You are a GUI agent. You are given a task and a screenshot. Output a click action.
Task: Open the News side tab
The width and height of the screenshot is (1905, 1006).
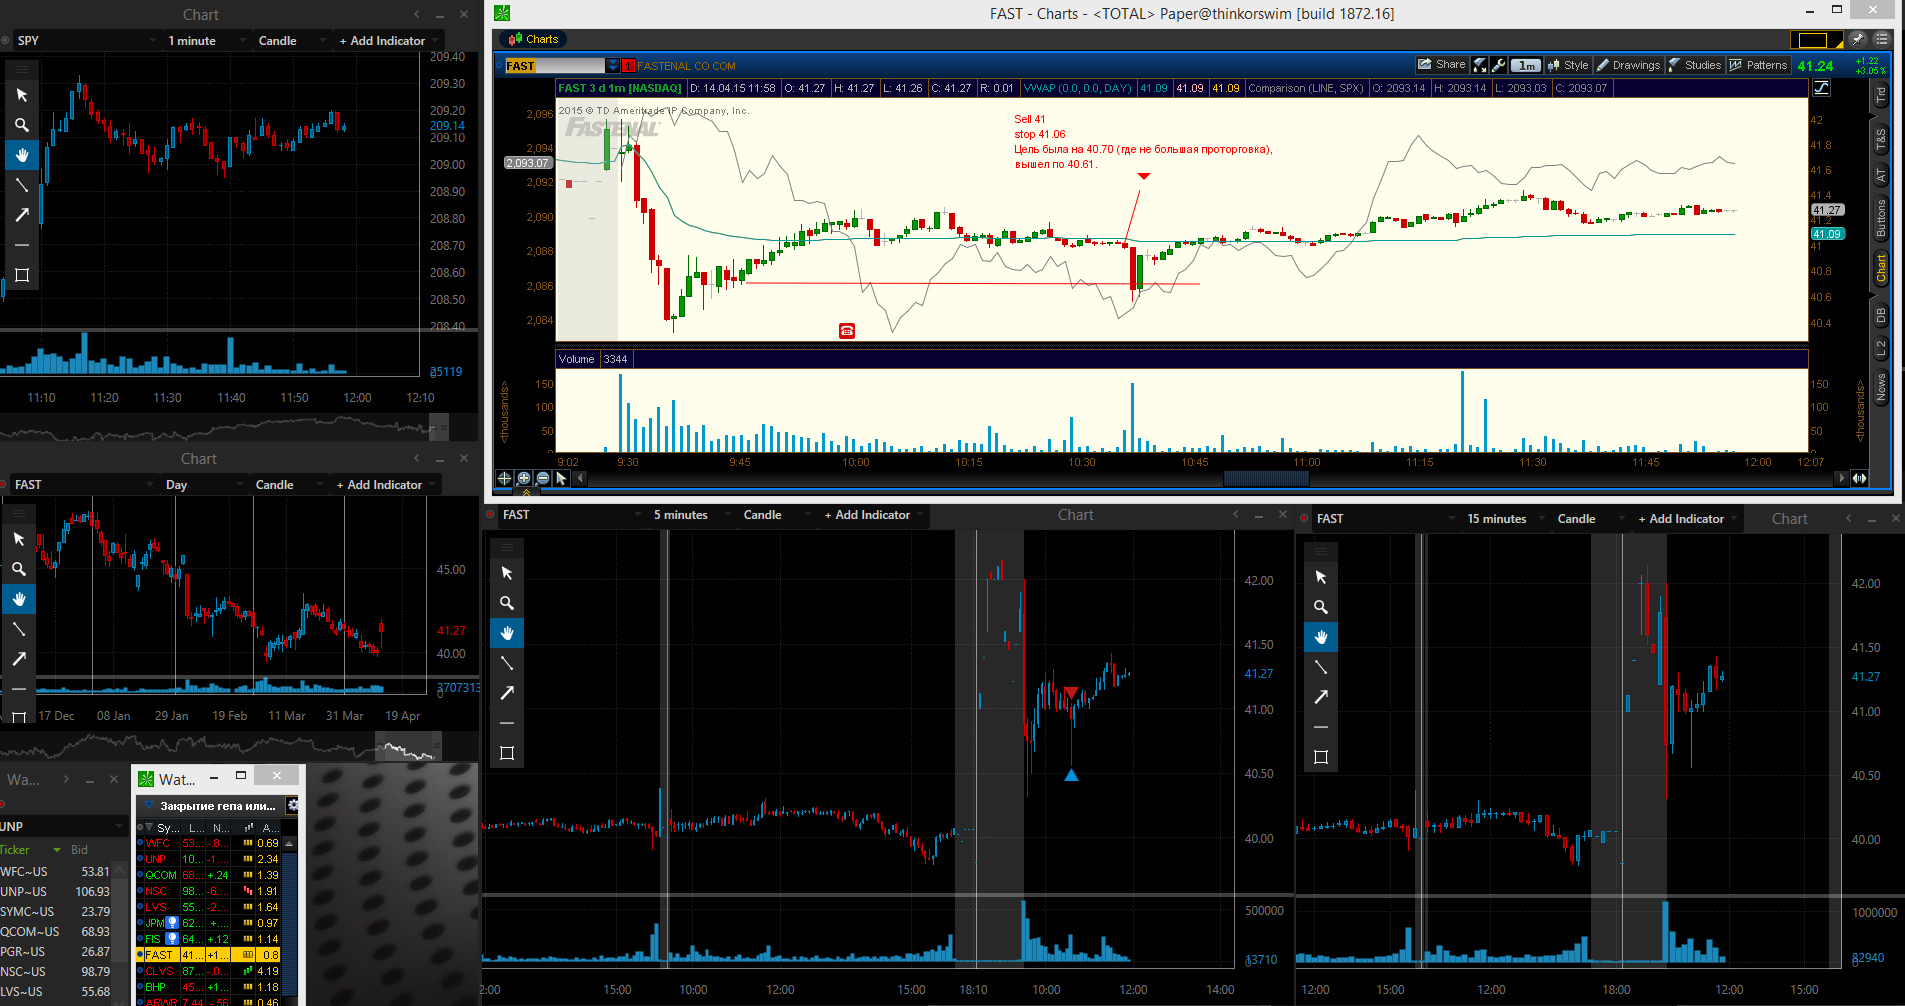coord(1880,387)
